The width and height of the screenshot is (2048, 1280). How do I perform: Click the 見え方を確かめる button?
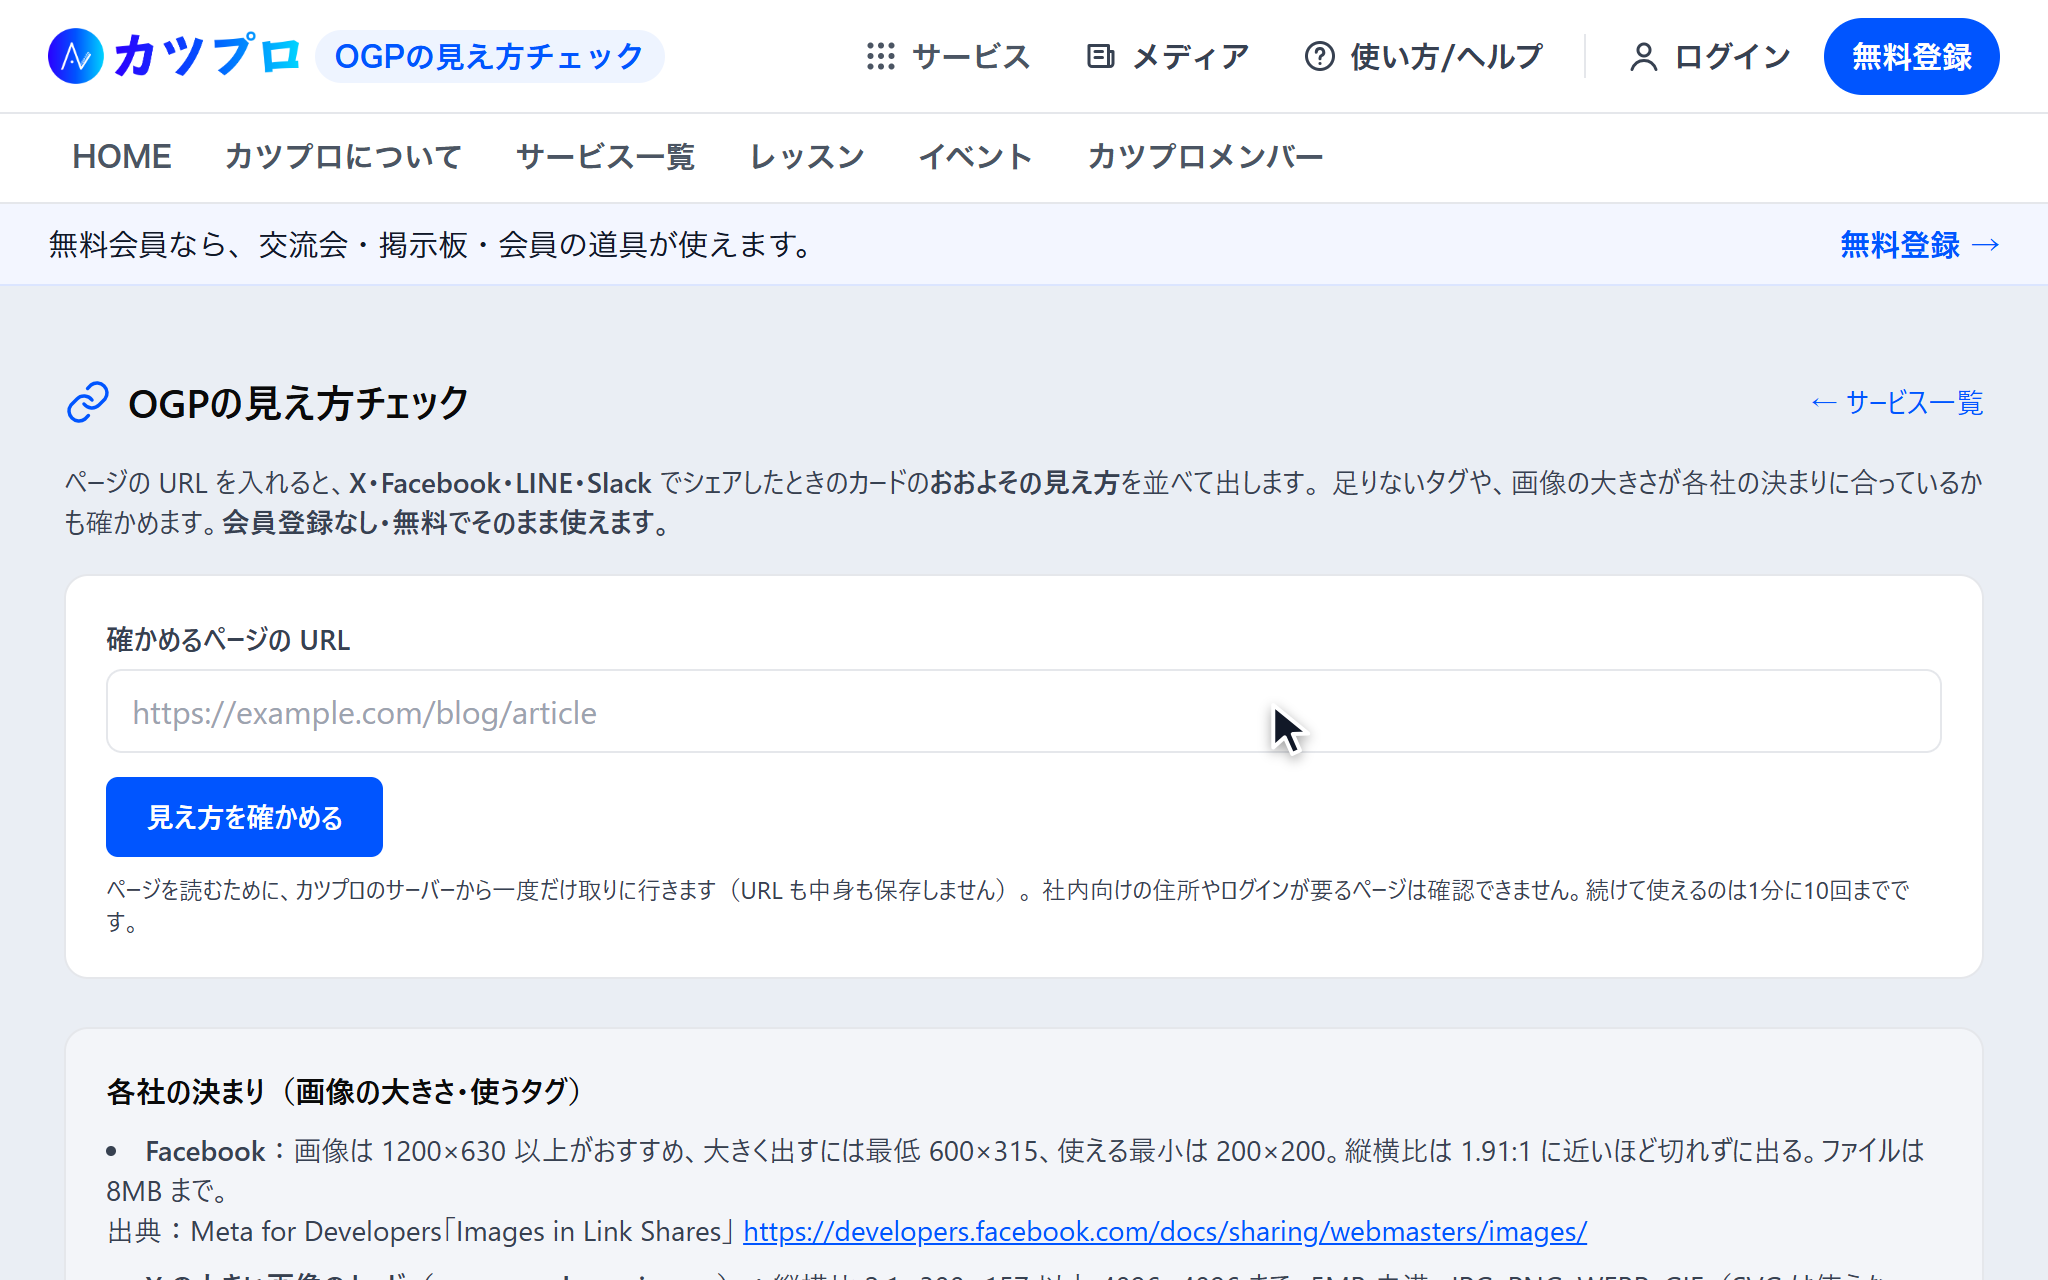point(244,817)
